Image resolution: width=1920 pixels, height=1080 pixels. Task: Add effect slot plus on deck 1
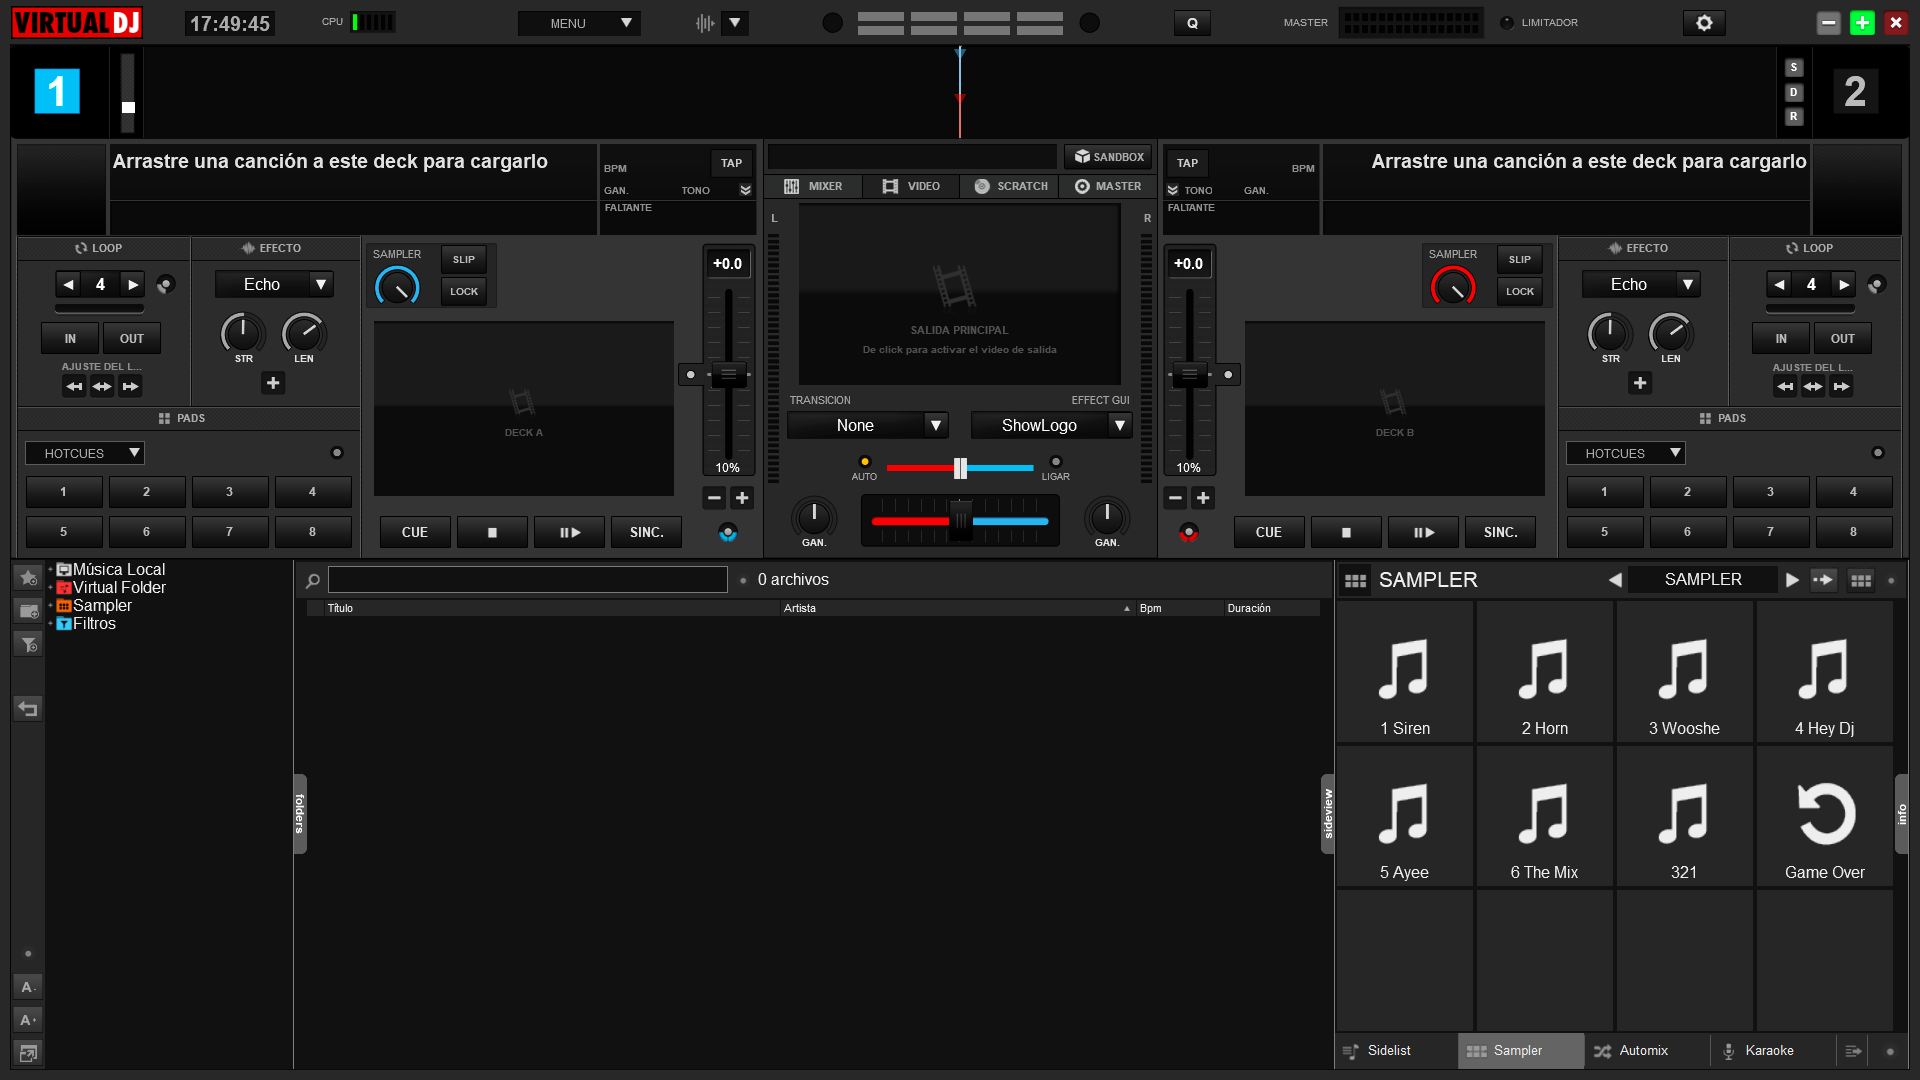tap(273, 383)
